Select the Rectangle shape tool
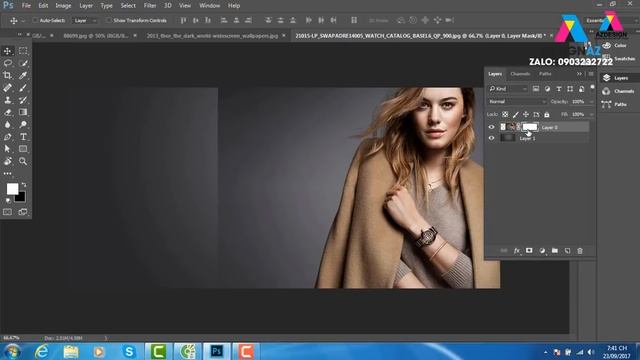This screenshot has height=360, width=640. (x=23, y=149)
